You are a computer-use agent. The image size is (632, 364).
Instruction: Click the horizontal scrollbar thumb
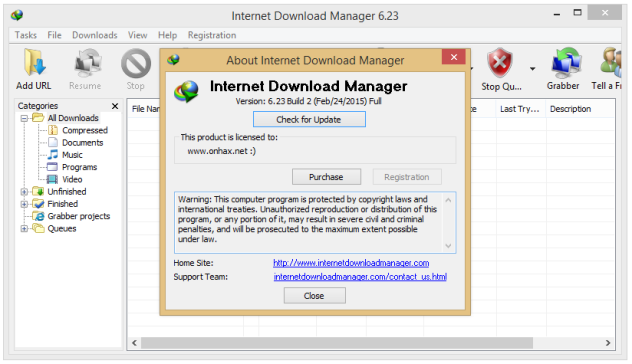337,343
